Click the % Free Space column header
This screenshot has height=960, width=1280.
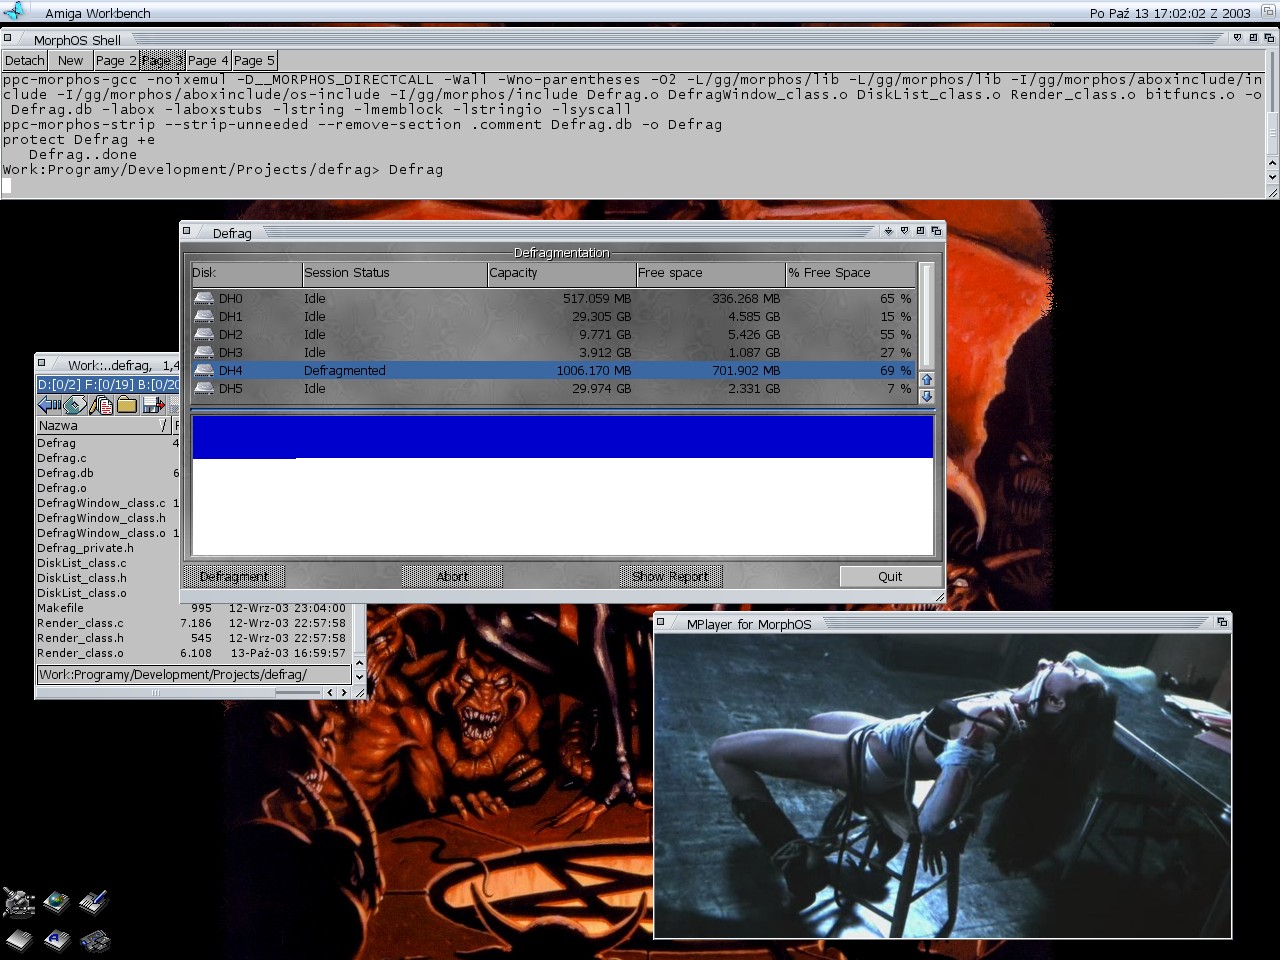[850, 273]
